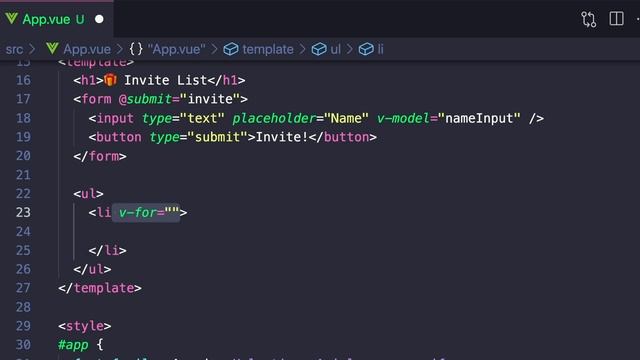Open the template breadcrumb segment
This screenshot has width=640, height=360.
(268, 49)
